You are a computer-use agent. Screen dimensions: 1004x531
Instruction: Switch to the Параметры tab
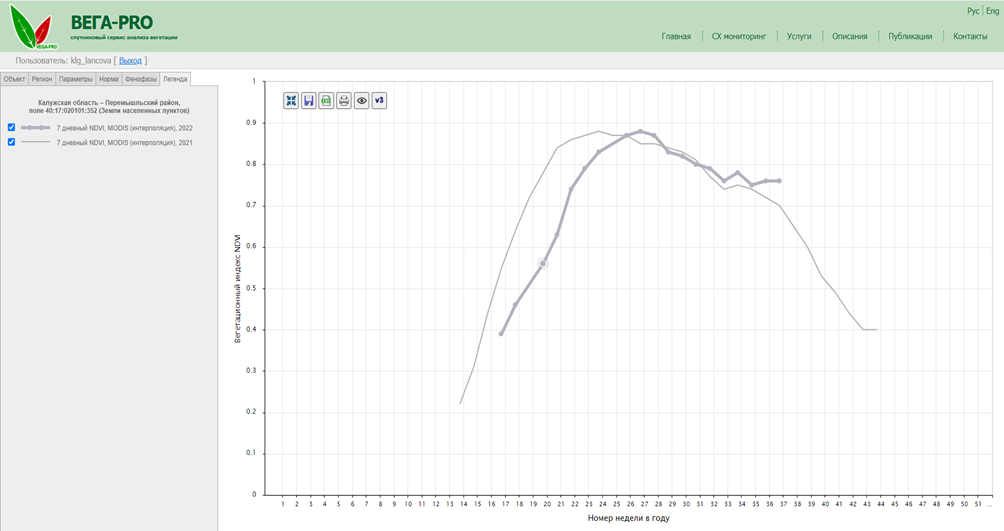tap(76, 79)
